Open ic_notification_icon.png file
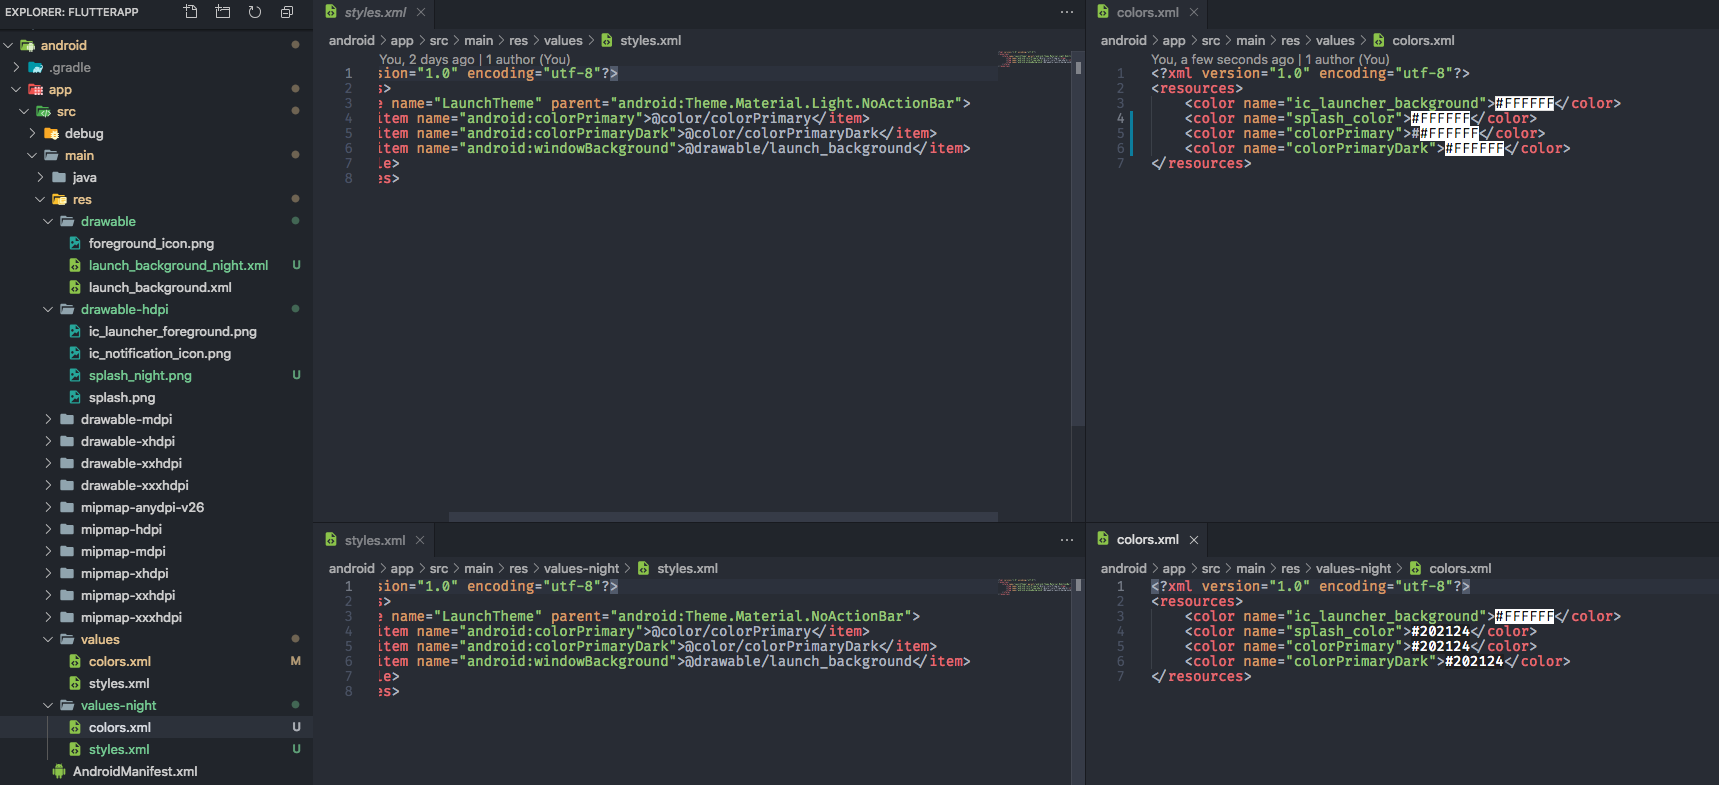This screenshot has height=785, width=1719. [160, 353]
